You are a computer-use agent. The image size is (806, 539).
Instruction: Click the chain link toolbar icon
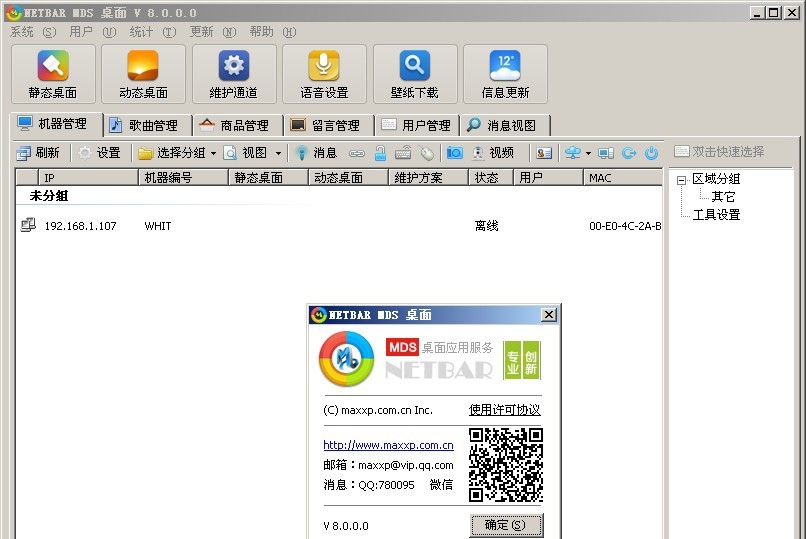[x=357, y=153]
